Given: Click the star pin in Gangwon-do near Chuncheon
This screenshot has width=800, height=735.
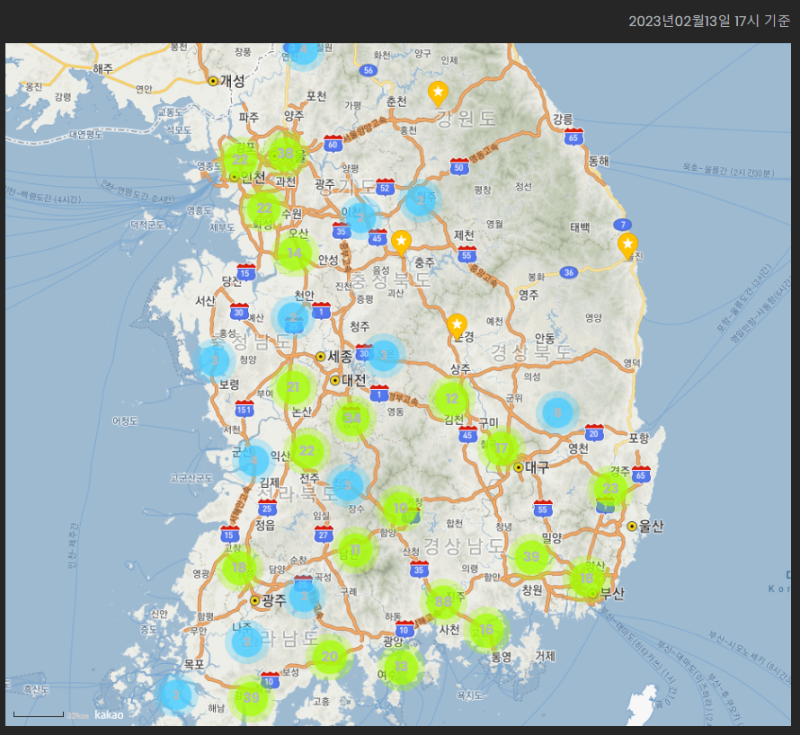Looking at the screenshot, I should 438,93.
